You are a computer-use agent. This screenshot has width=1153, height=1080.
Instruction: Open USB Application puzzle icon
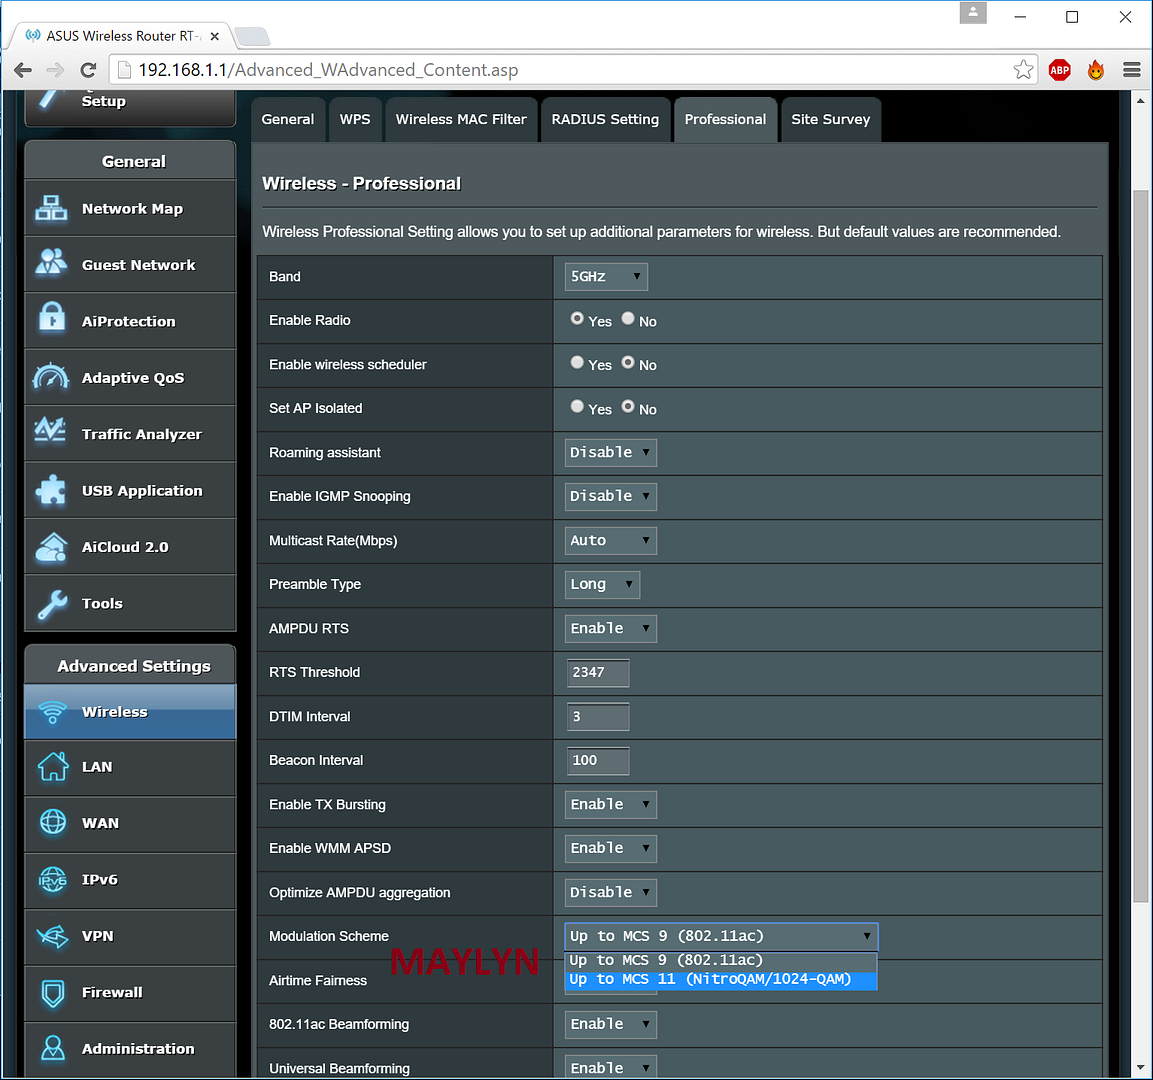(x=51, y=490)
